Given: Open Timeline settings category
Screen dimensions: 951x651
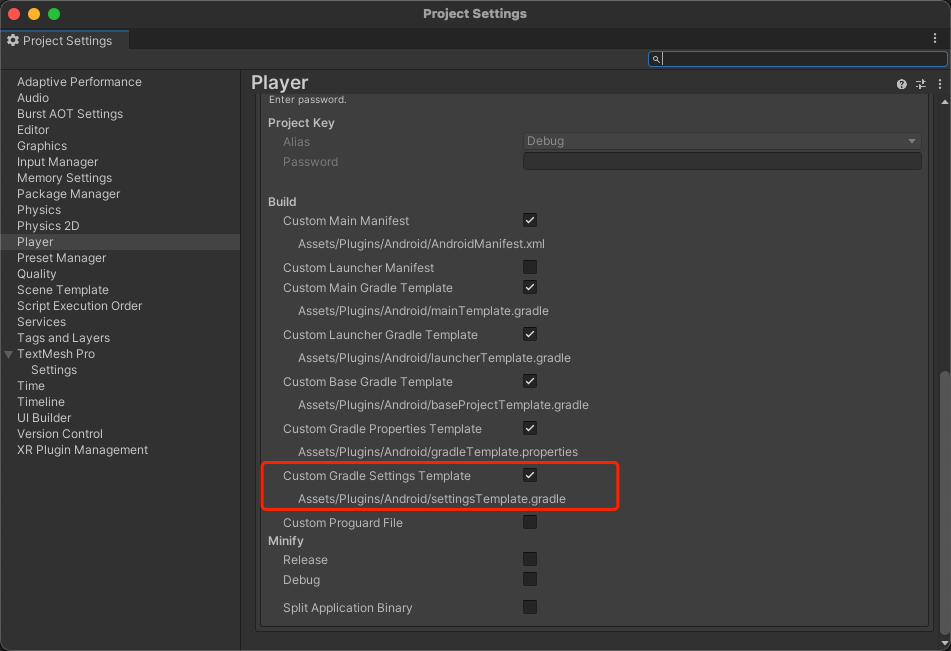Looking at the screenshot, I should (x=41, y=402).
